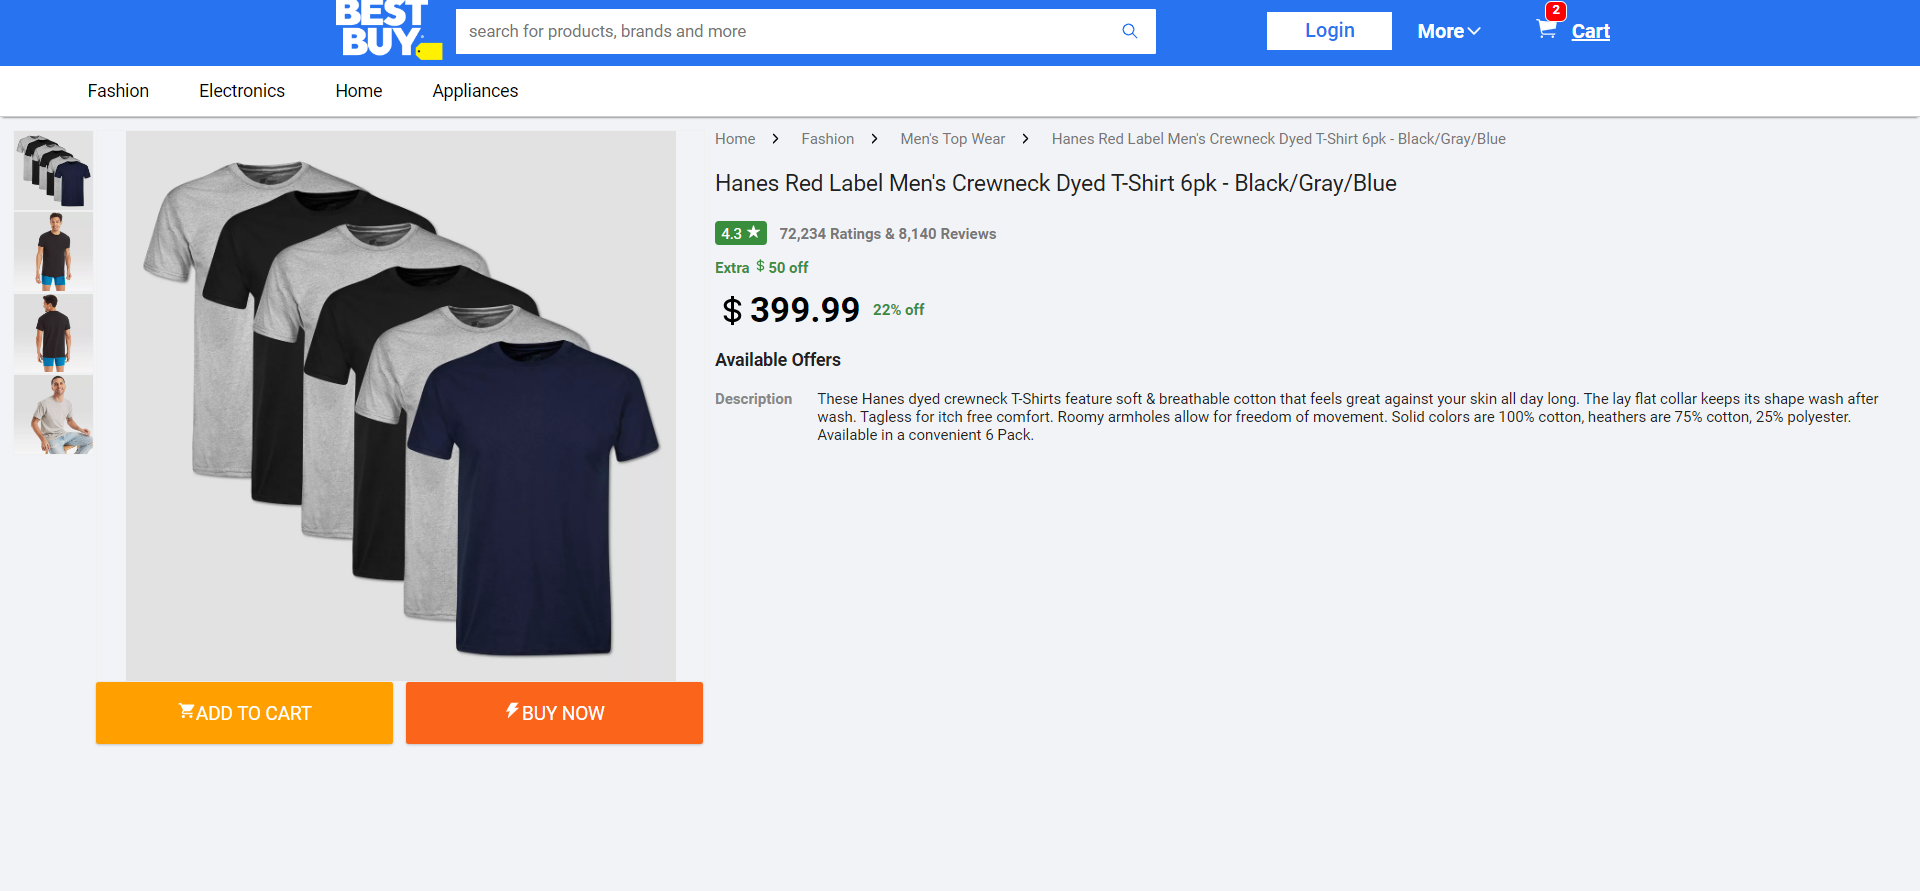Select the model back view thumbnail
Image resolution: width=1920 pixels, height=891 pixels.
tap(54, 332)
